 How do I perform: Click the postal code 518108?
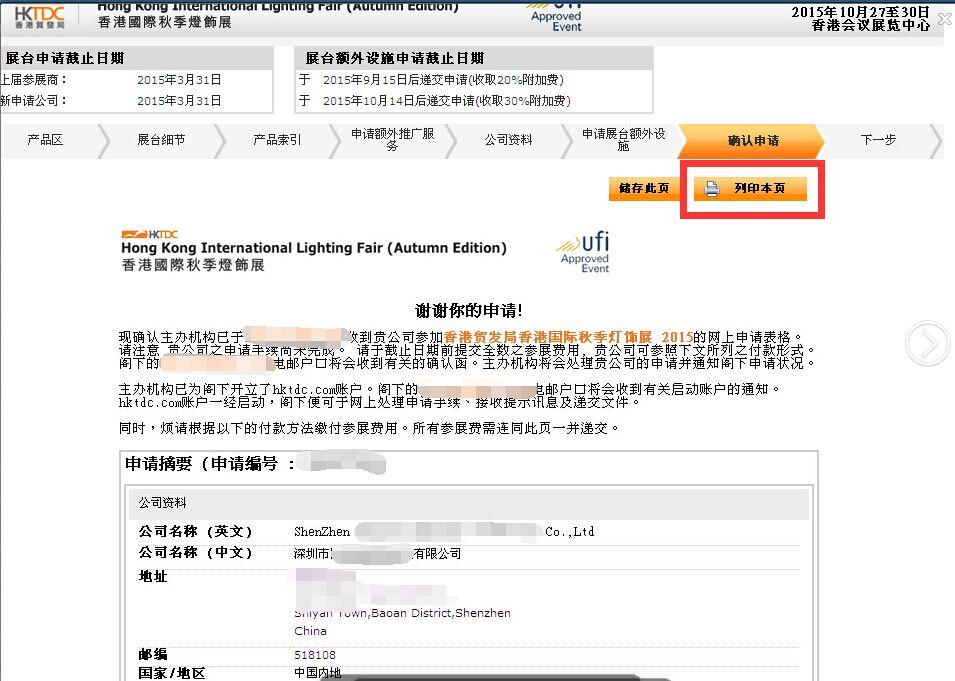[x=315, y=655]
